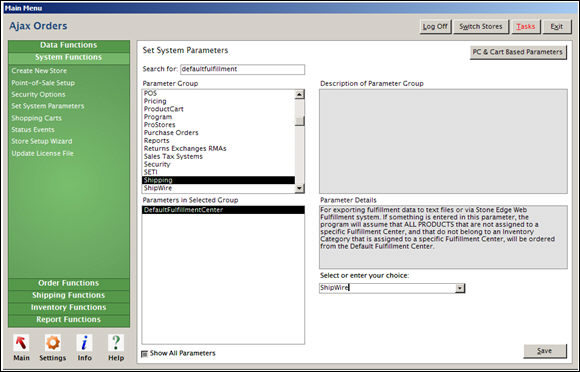
Task: Save the parameter changes
Action: [544, 351]
